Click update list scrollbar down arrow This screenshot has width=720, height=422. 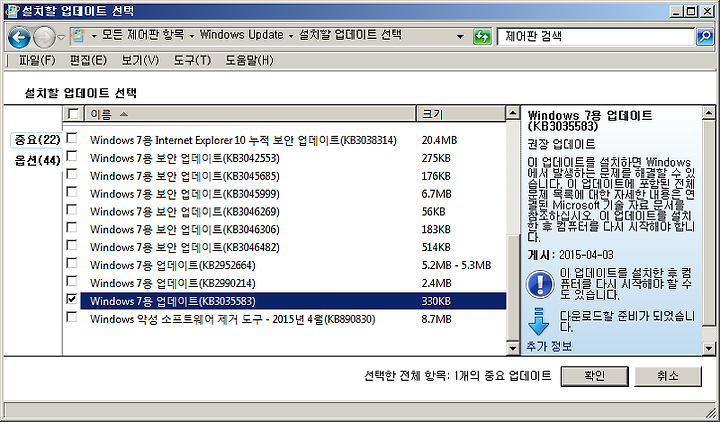point(513,348)
